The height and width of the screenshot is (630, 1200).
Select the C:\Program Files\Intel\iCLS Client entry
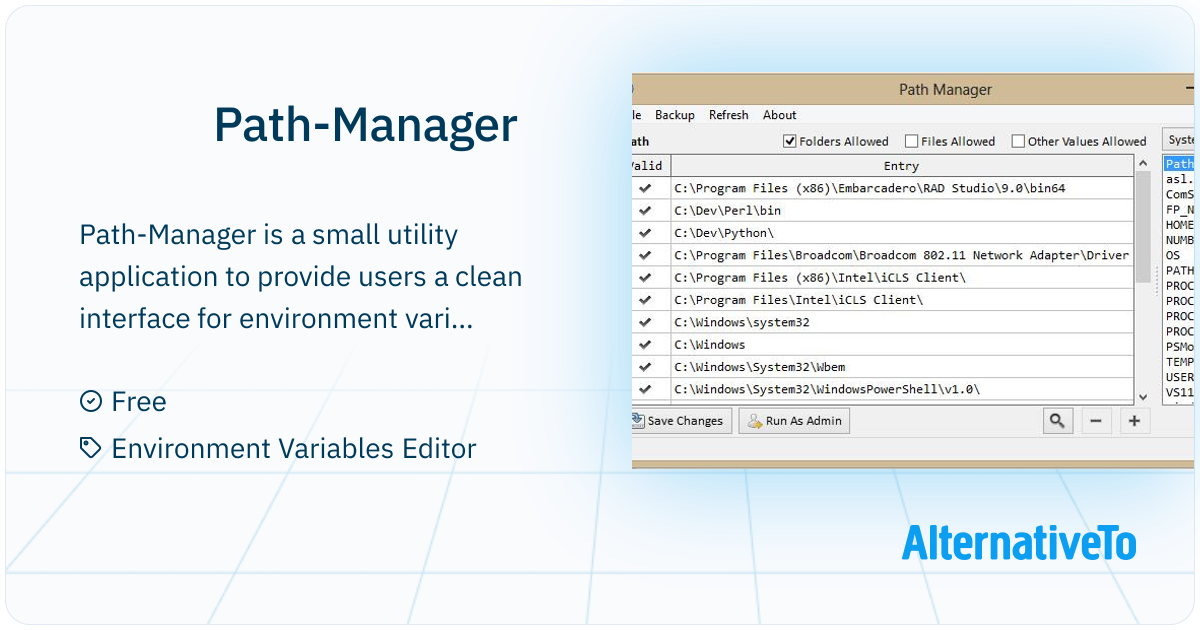(901, 300)
